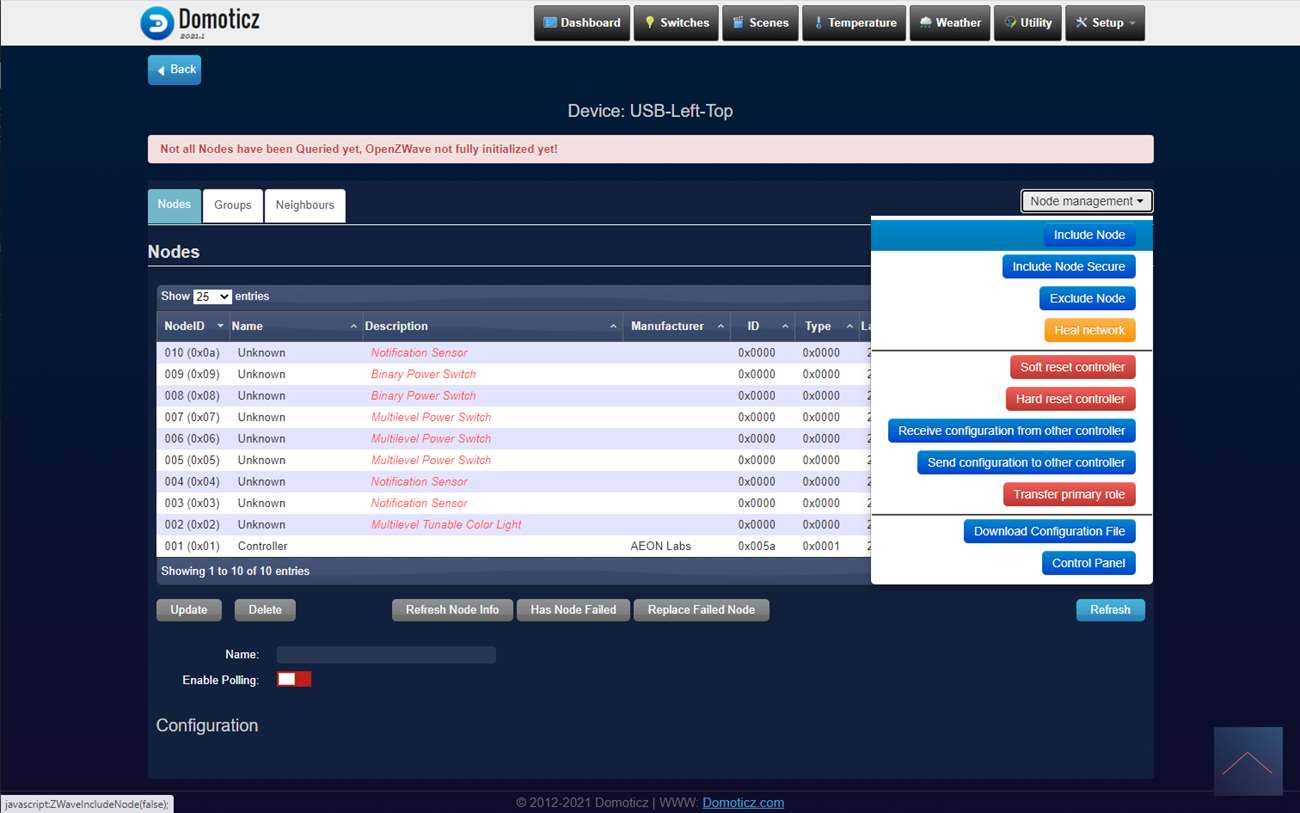Switch to the Neighbours tab
The height and width of the screenshot is (813, 1300).
pyautogui.click(x=305, y=205)
